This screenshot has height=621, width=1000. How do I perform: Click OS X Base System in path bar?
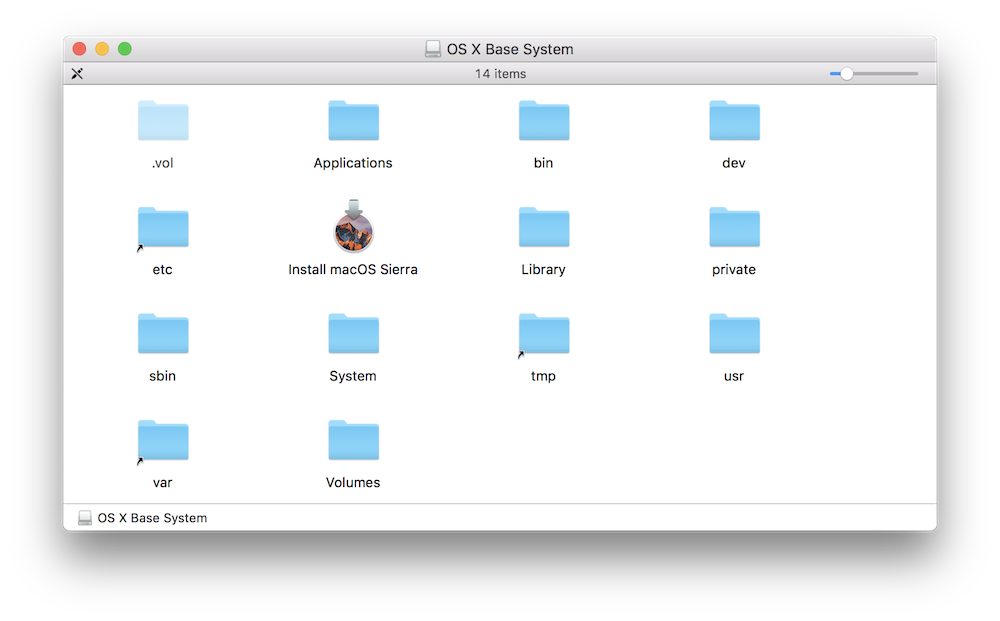(152, 518)
